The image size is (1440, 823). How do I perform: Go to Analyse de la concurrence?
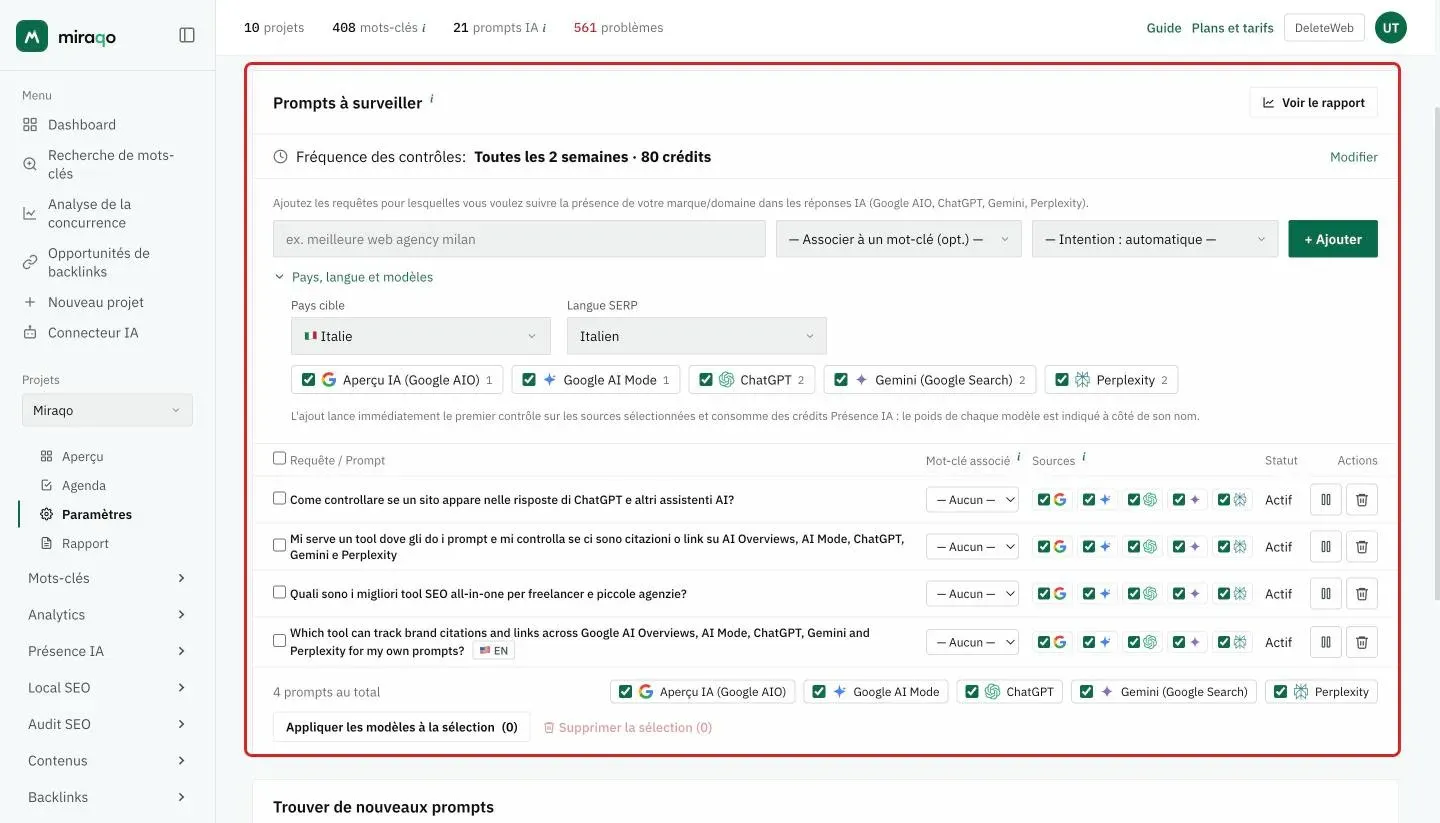coord(89,213)
